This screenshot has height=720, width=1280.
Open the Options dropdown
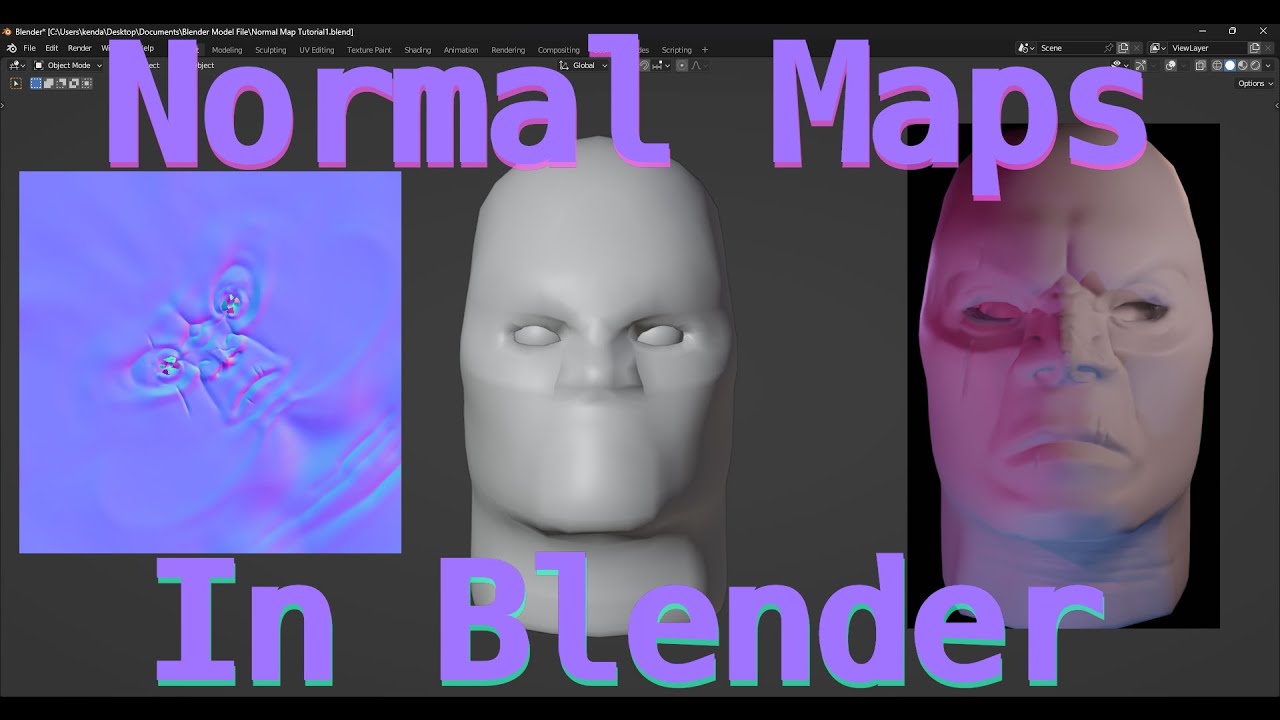[1255, 83]
